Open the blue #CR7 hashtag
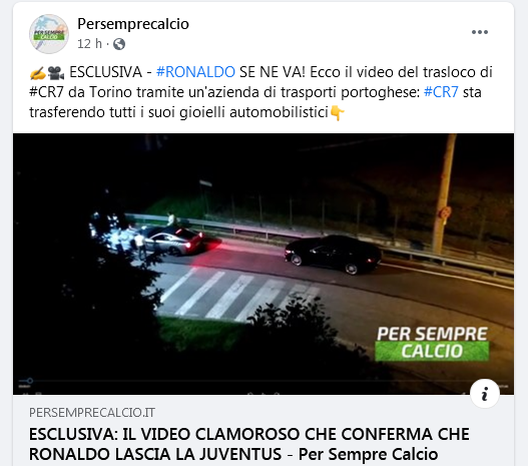Viewport: 528px width, 466px height. click(x=441, y=92)
